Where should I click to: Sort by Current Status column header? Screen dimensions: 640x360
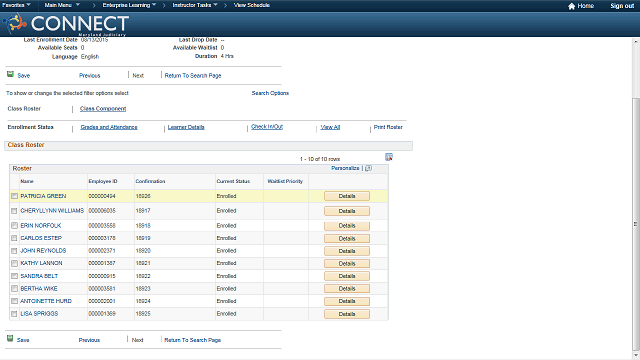point(233,181)
